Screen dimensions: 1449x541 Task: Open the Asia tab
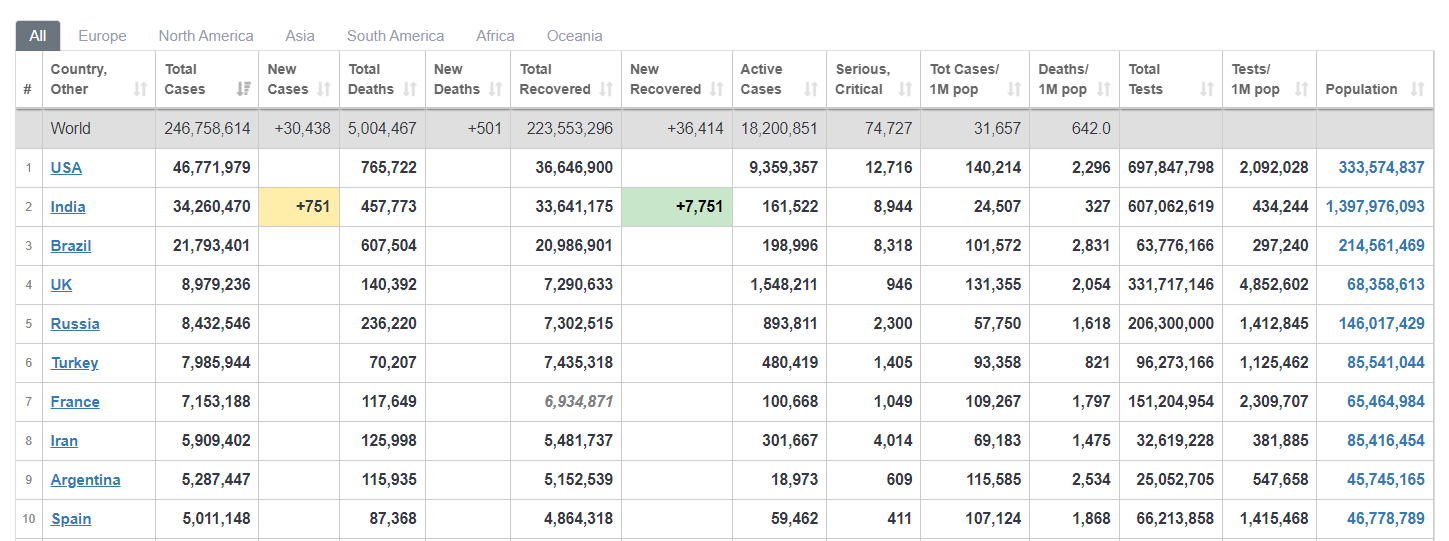click(300, 35)
